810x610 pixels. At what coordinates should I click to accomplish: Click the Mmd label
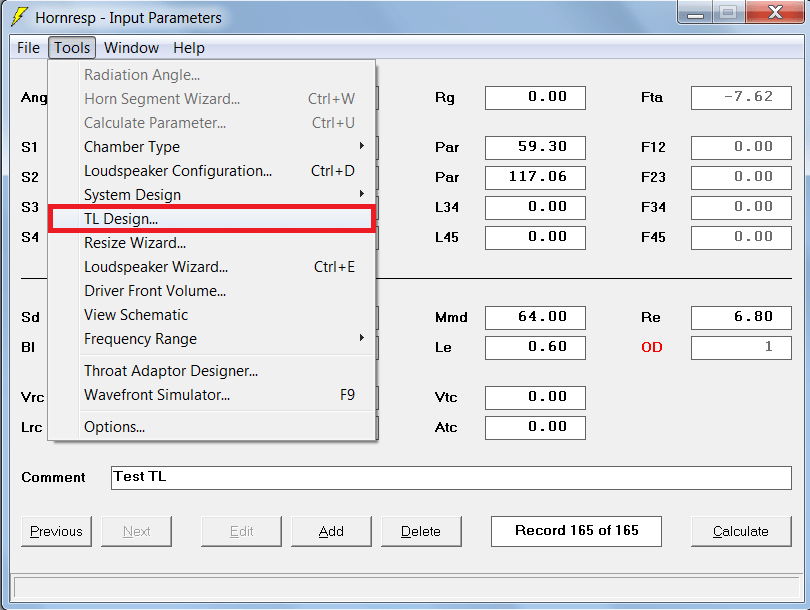click(x=451, y=317)
